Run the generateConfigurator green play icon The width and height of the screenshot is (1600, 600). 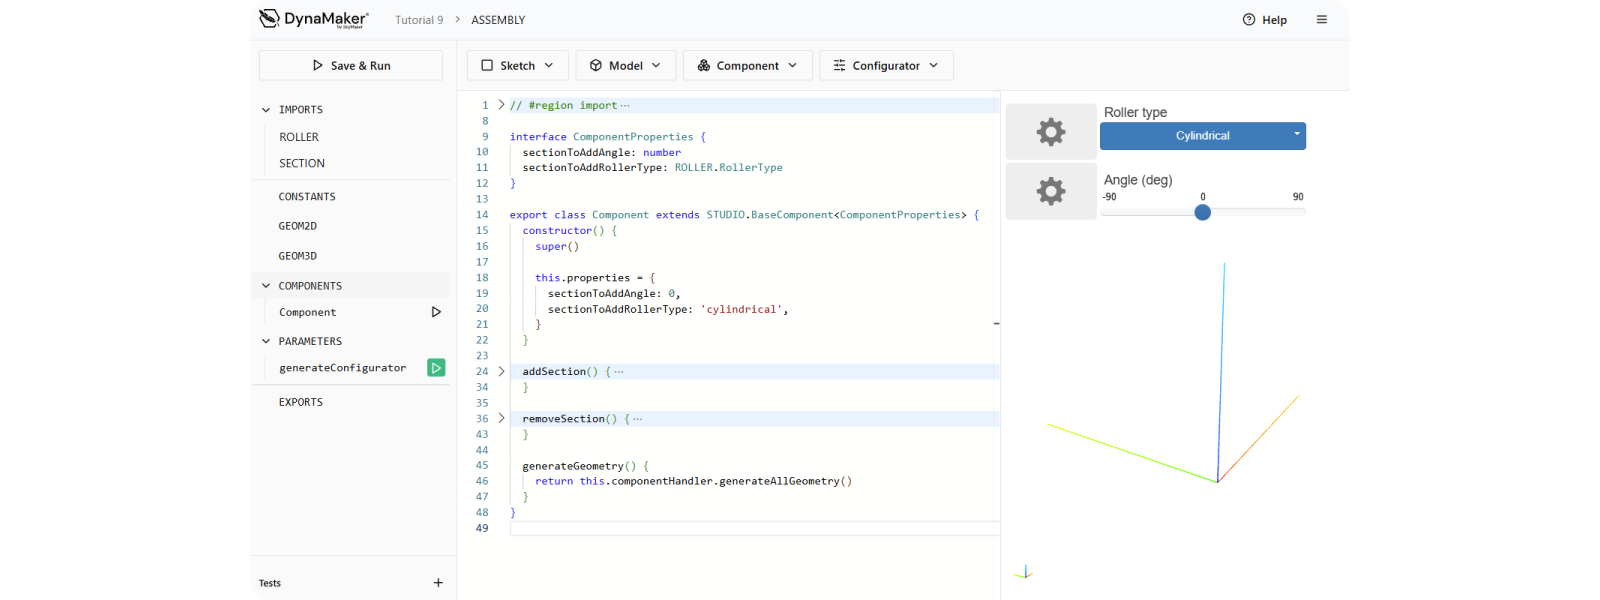tap(436, 368)
